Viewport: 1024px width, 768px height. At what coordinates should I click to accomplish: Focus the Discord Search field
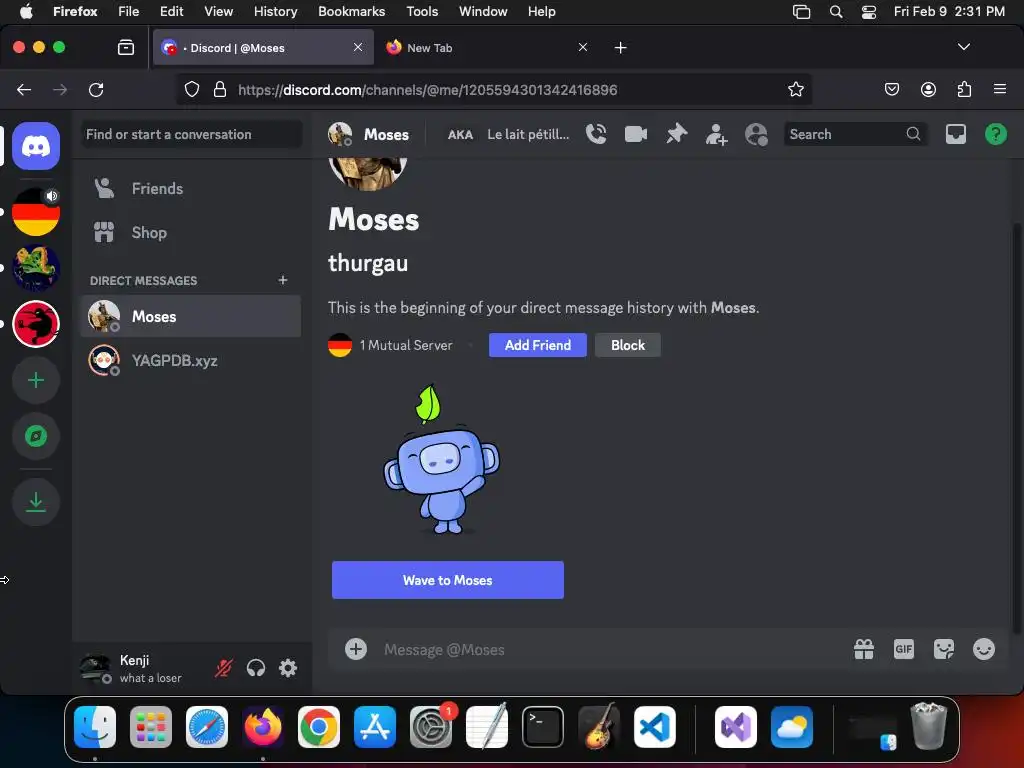[x=854, y=134]
